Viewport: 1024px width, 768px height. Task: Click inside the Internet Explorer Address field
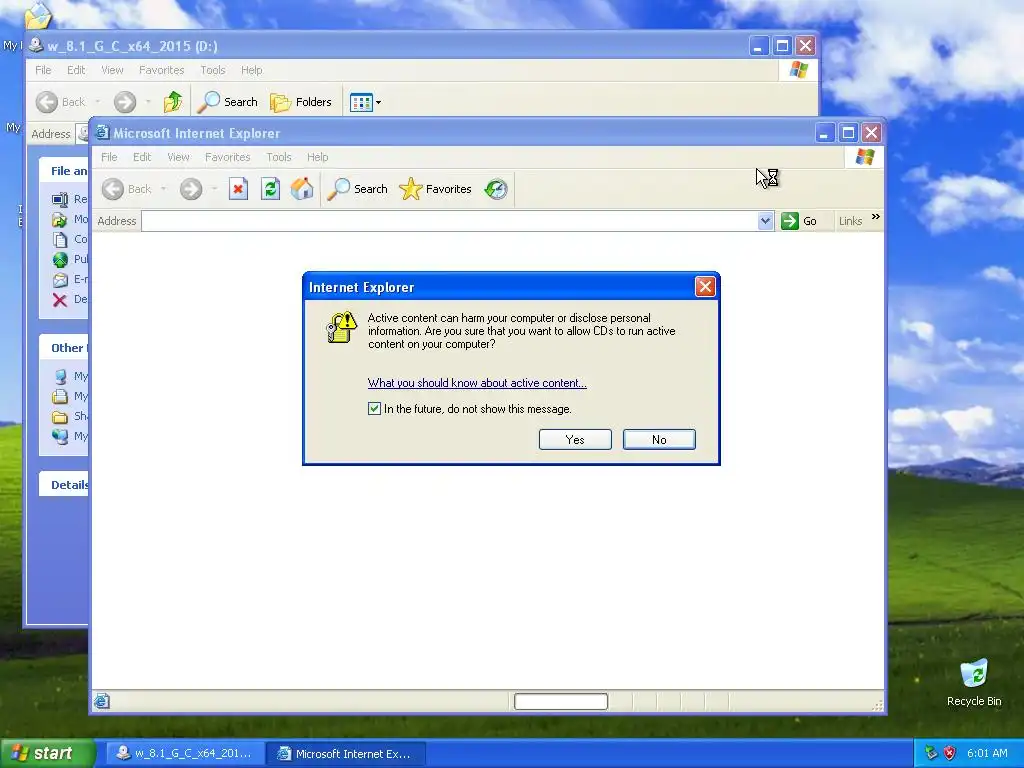449,221
